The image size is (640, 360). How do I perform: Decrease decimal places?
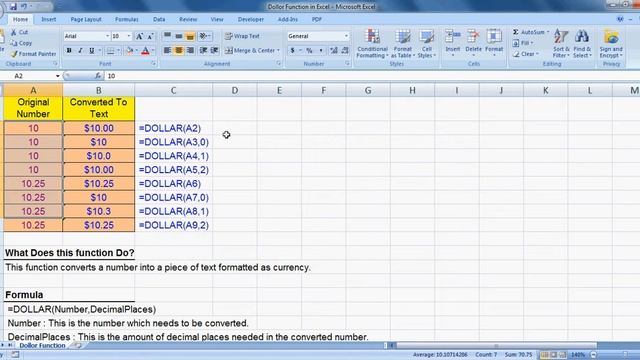coord(345,51)
